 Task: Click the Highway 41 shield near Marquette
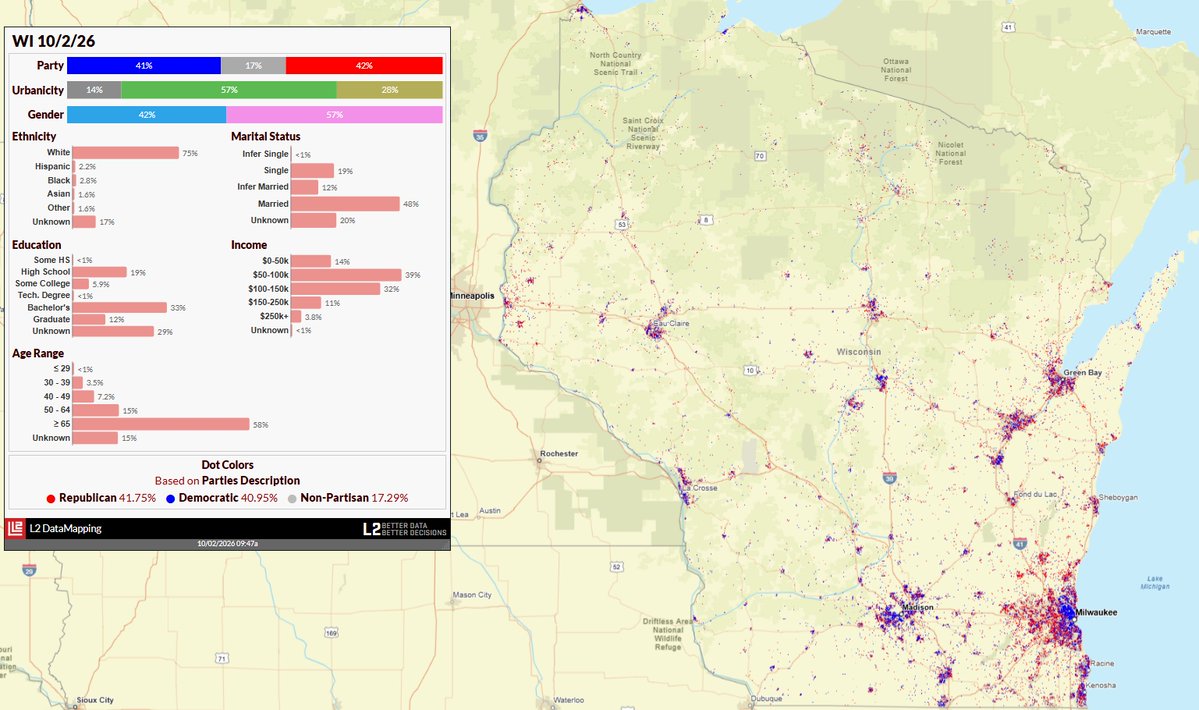point(1009,28)
